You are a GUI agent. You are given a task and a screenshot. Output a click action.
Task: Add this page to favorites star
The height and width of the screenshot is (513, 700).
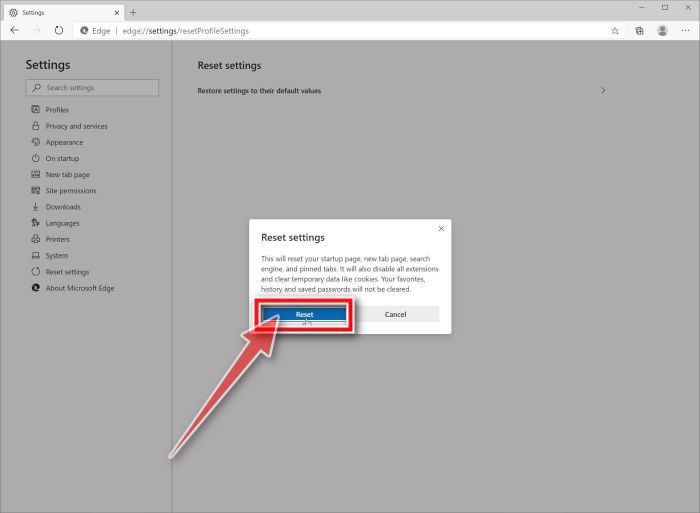615,31
